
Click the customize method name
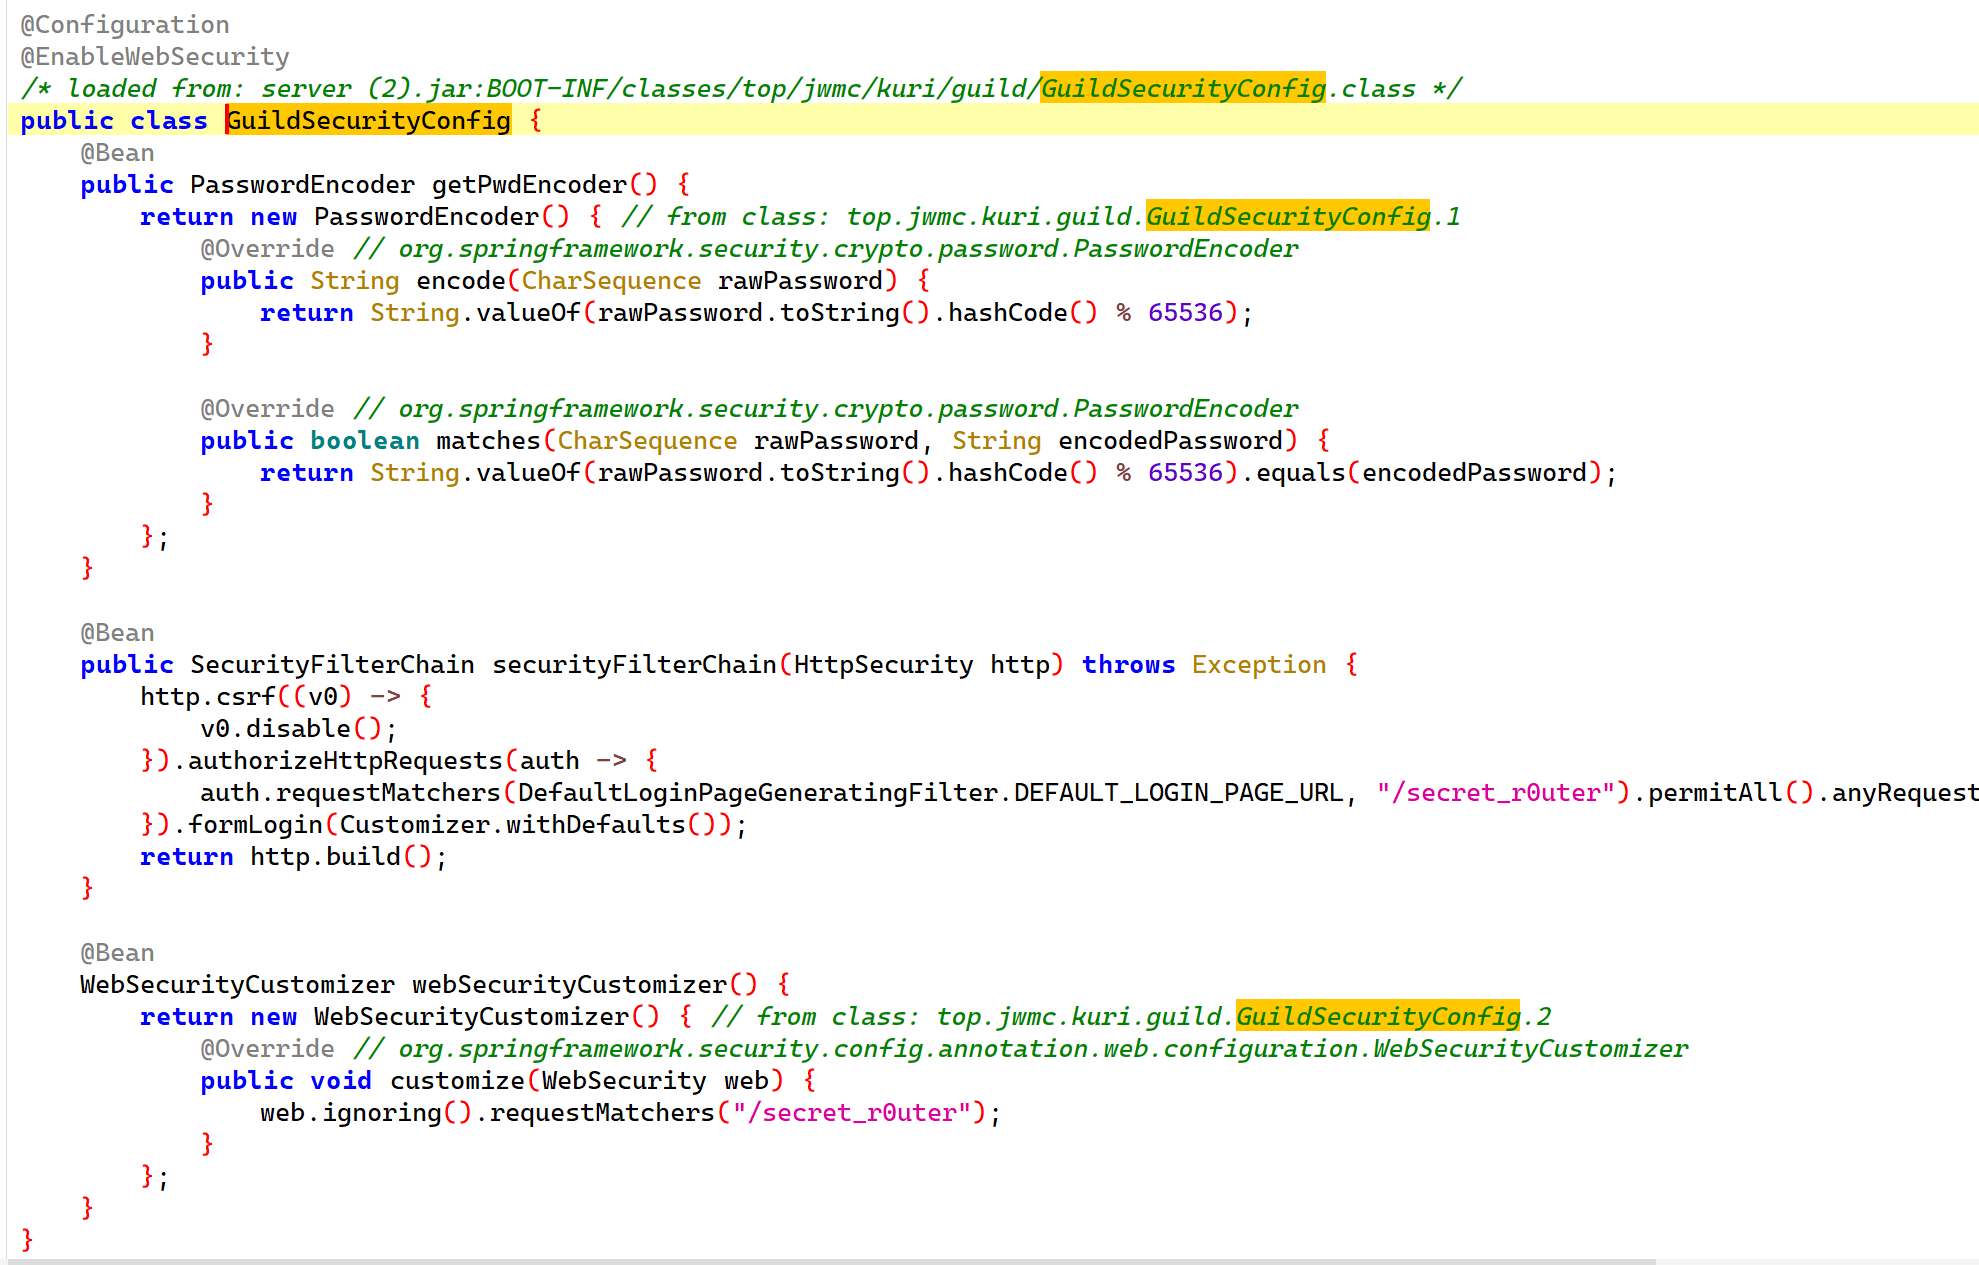[x=457, y=1081]
